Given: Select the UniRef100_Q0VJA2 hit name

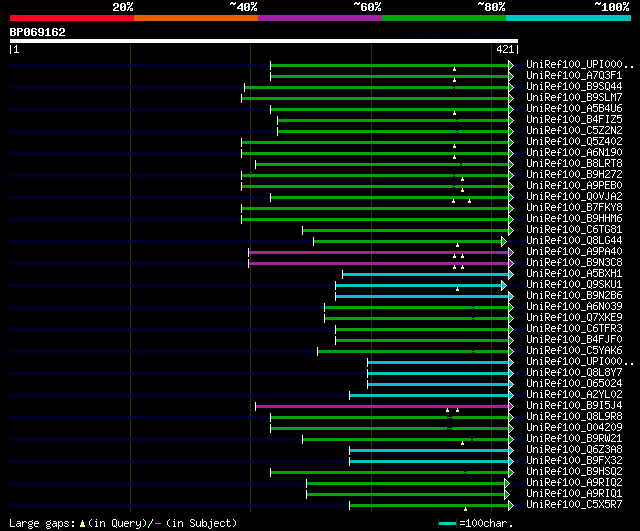Looking at the screenshot, I should pos(574,197).
